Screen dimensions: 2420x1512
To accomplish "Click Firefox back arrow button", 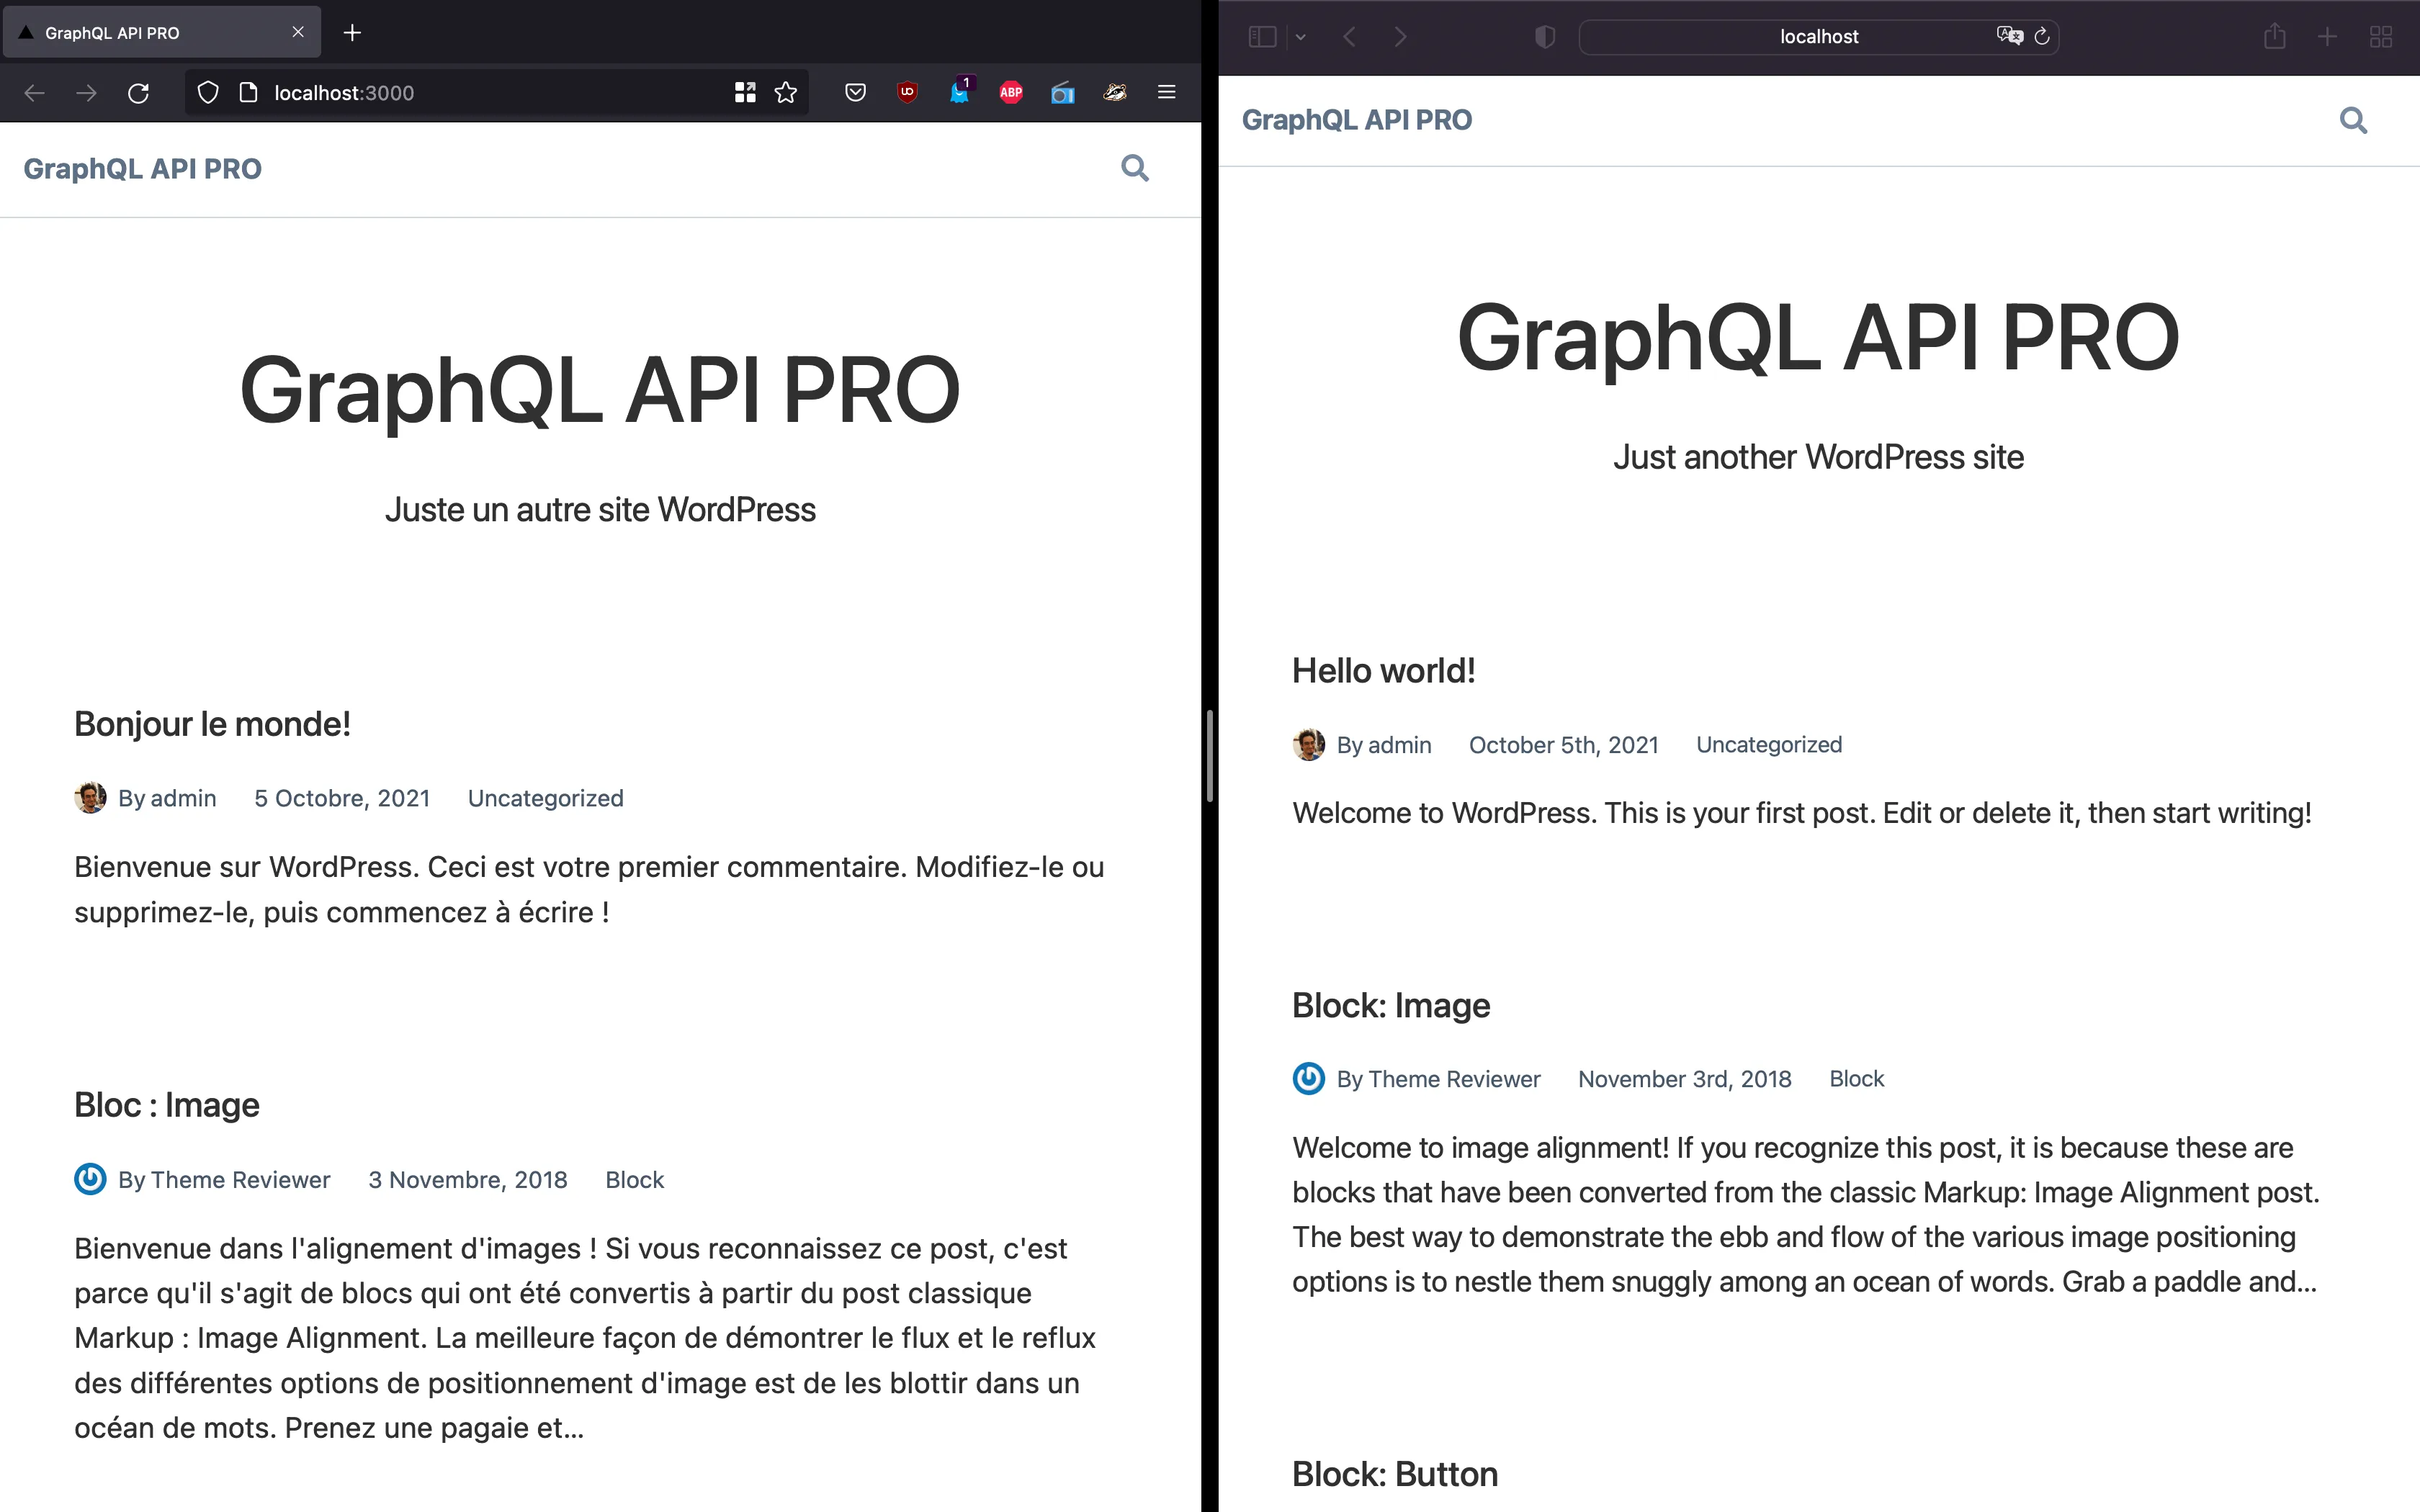I will click(34, 93).
